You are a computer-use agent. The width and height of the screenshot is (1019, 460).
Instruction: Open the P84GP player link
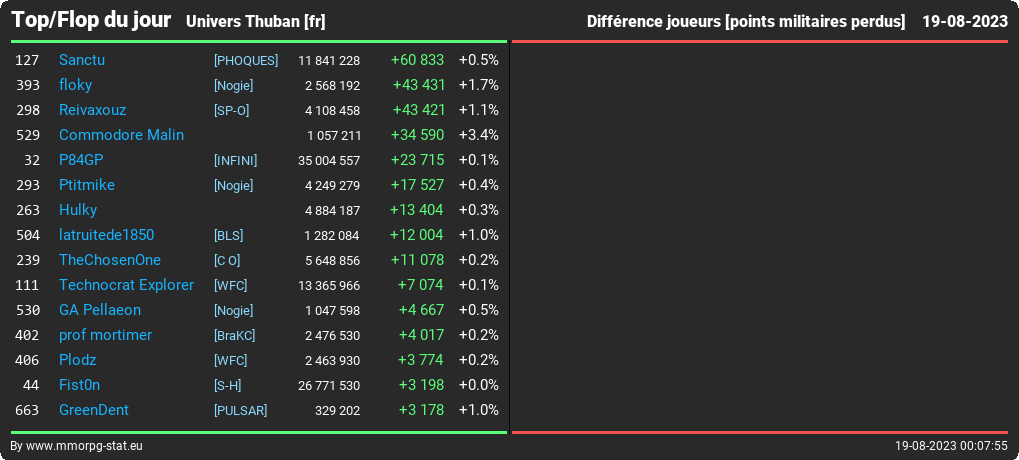tap(81, 160)
